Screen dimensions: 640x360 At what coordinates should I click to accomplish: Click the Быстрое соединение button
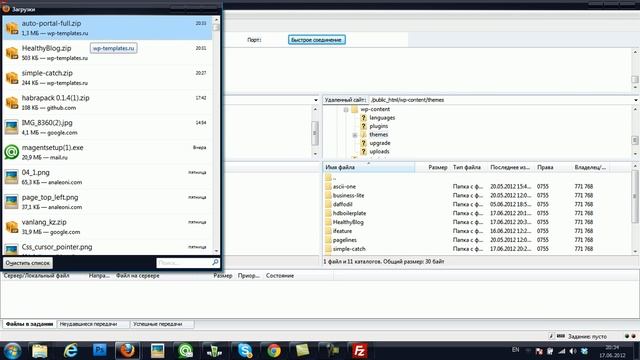(x=317, y=40)
